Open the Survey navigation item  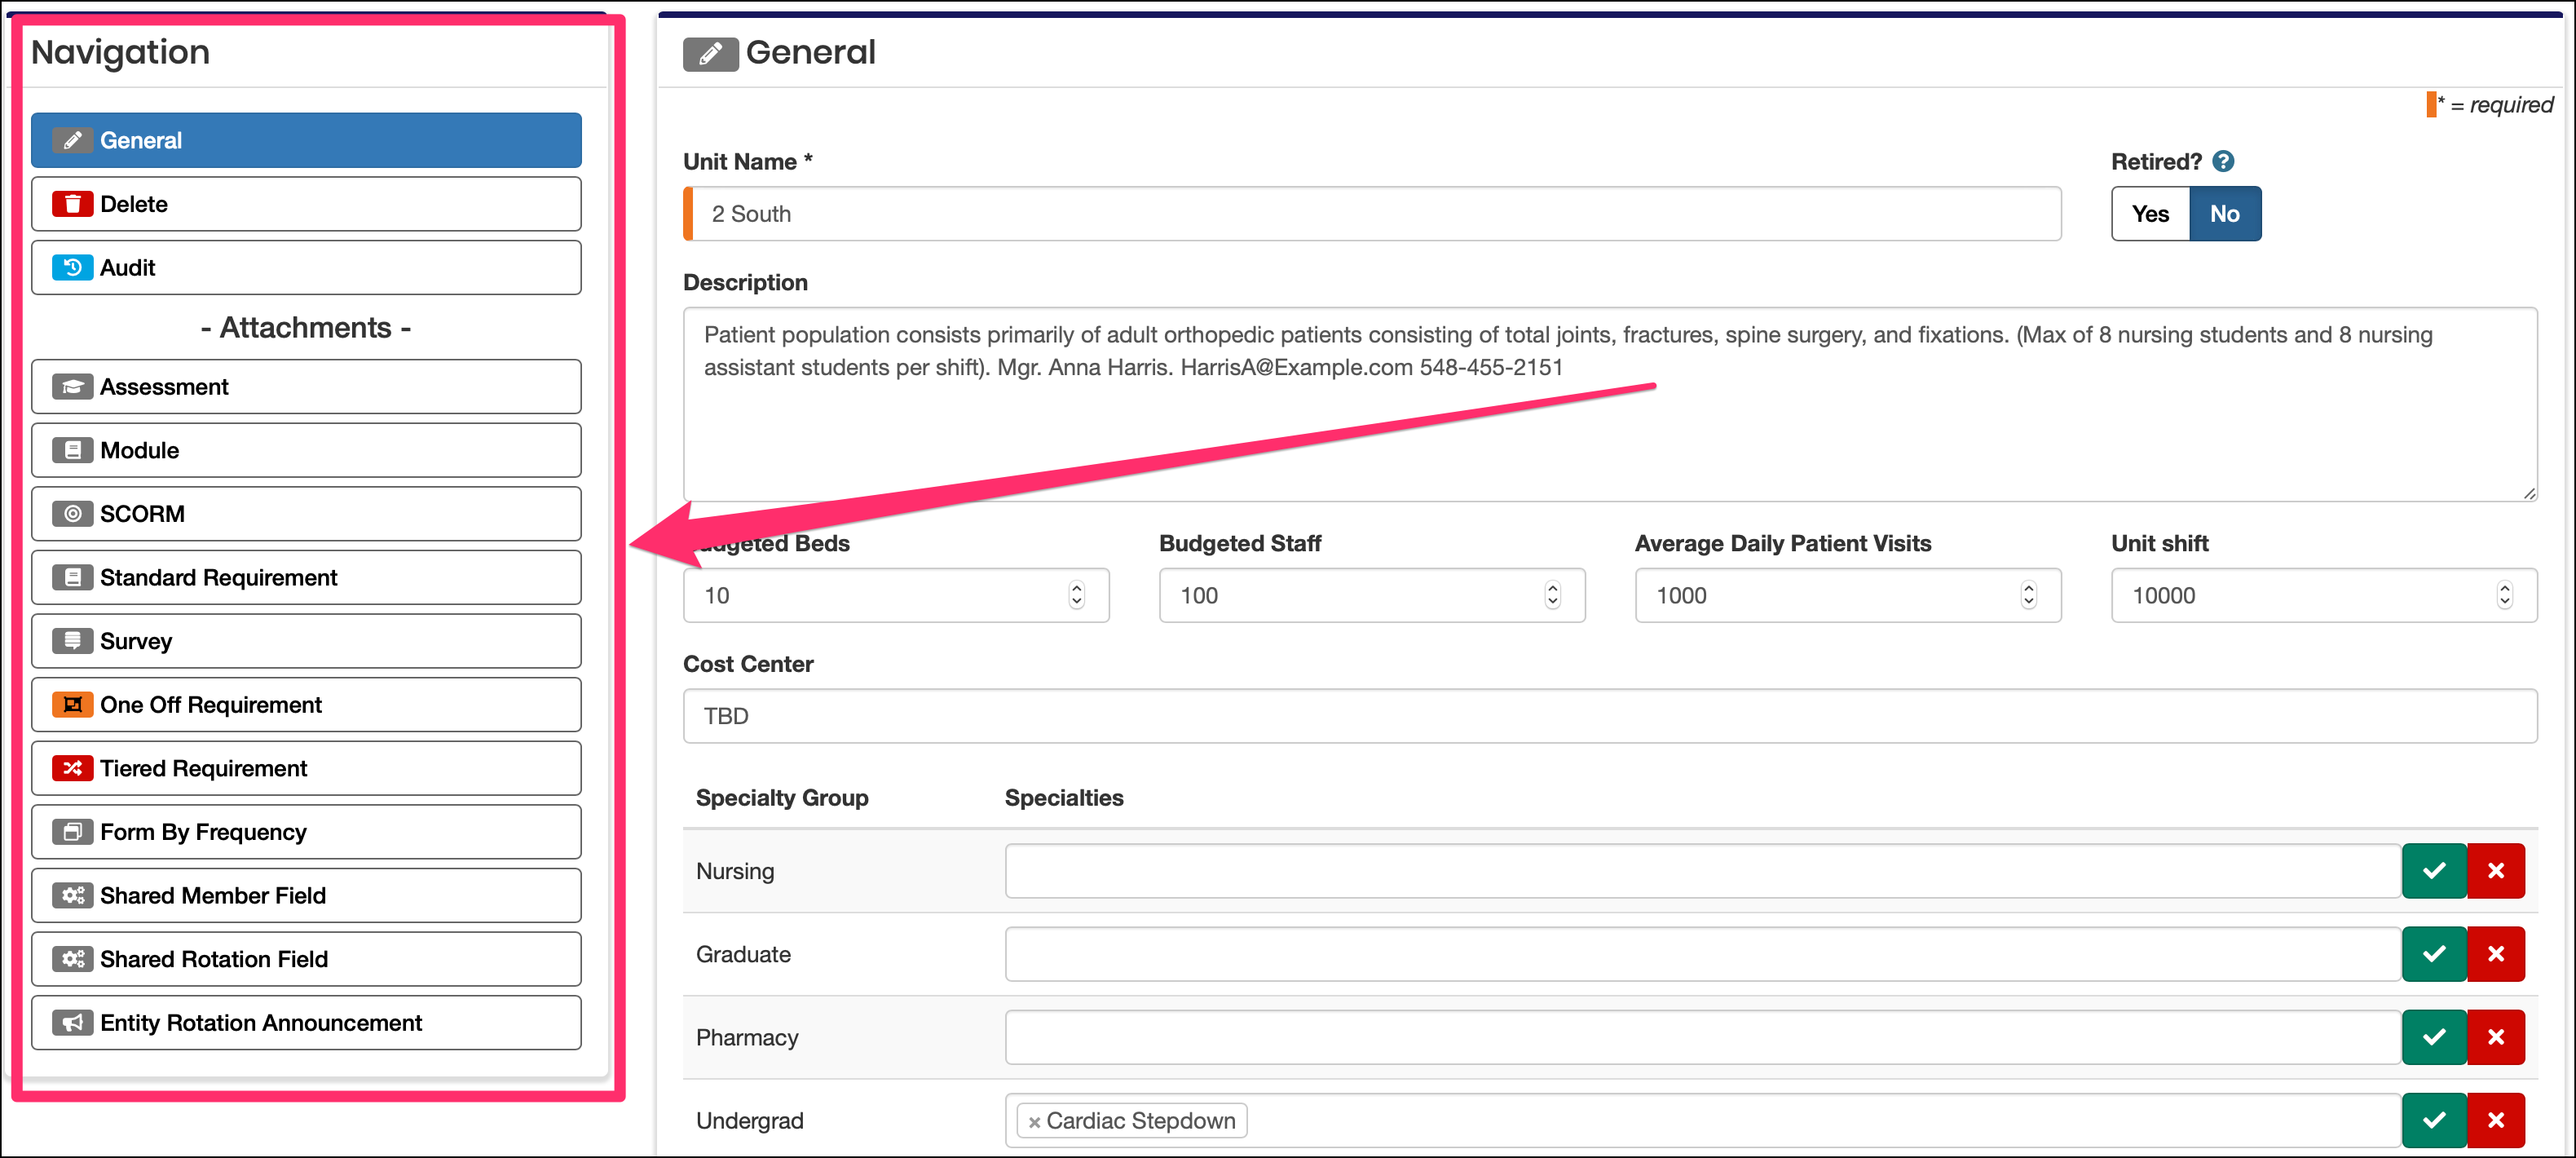point(306,641)
